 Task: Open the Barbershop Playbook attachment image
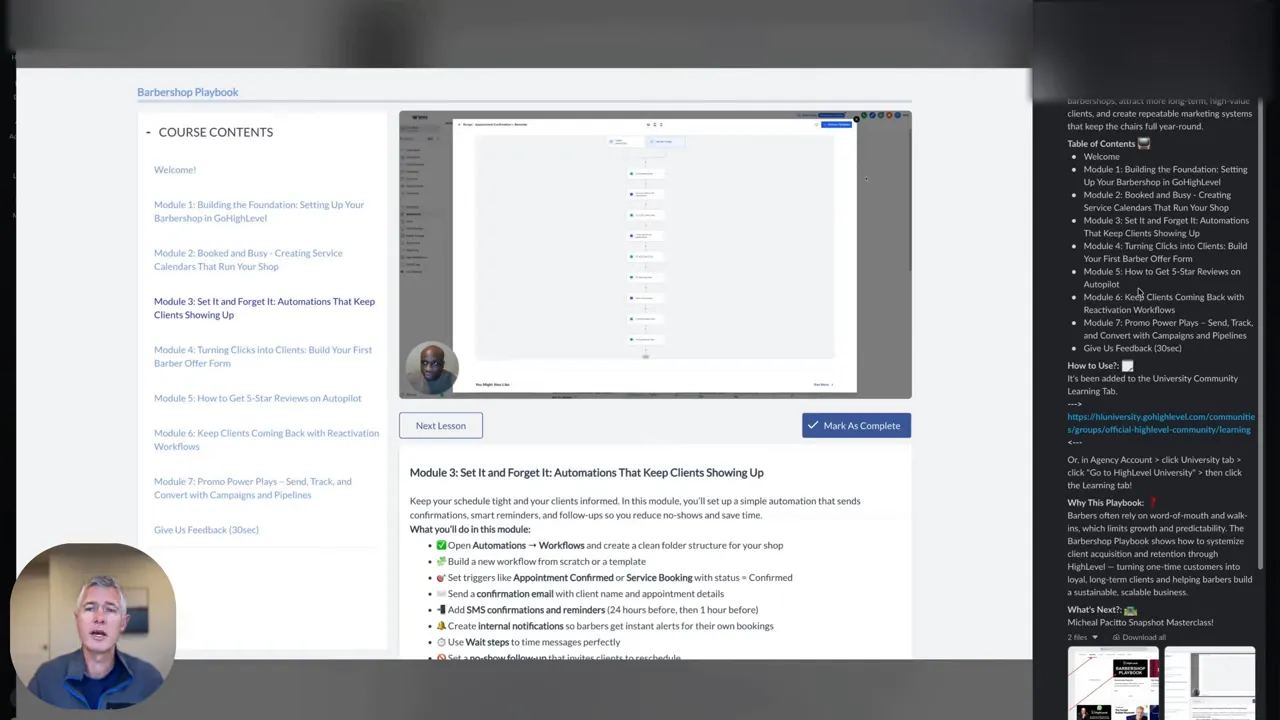(x=1113, y=683)
